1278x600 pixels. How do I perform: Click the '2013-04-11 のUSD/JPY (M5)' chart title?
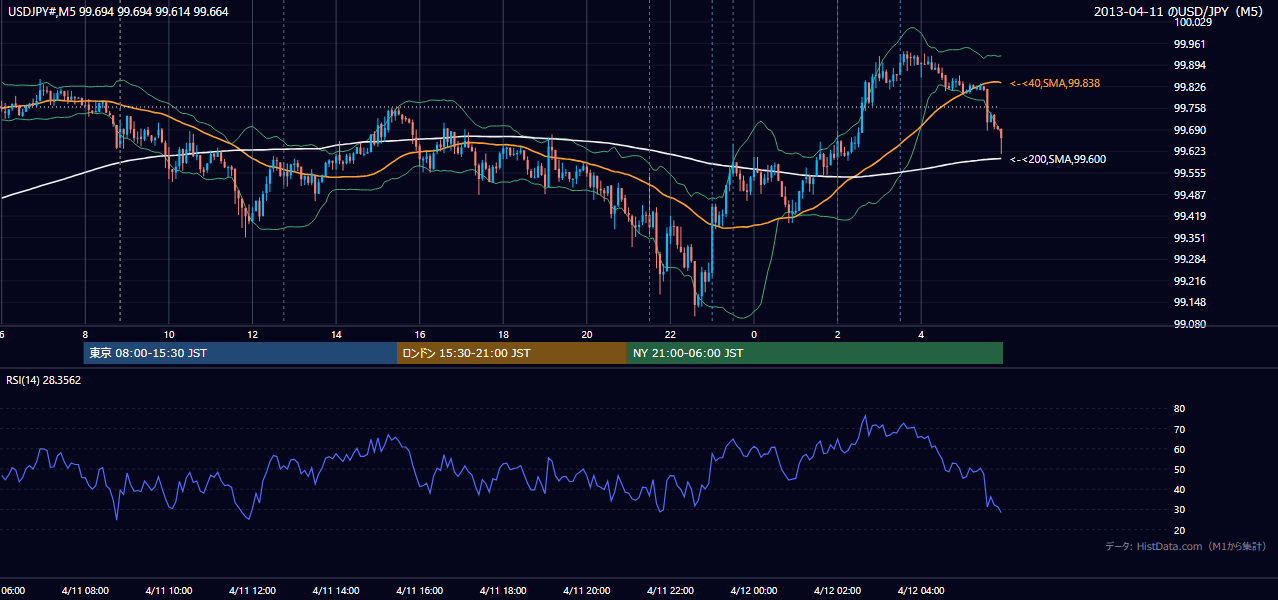pyautogui.click(x=1180, y=11)
